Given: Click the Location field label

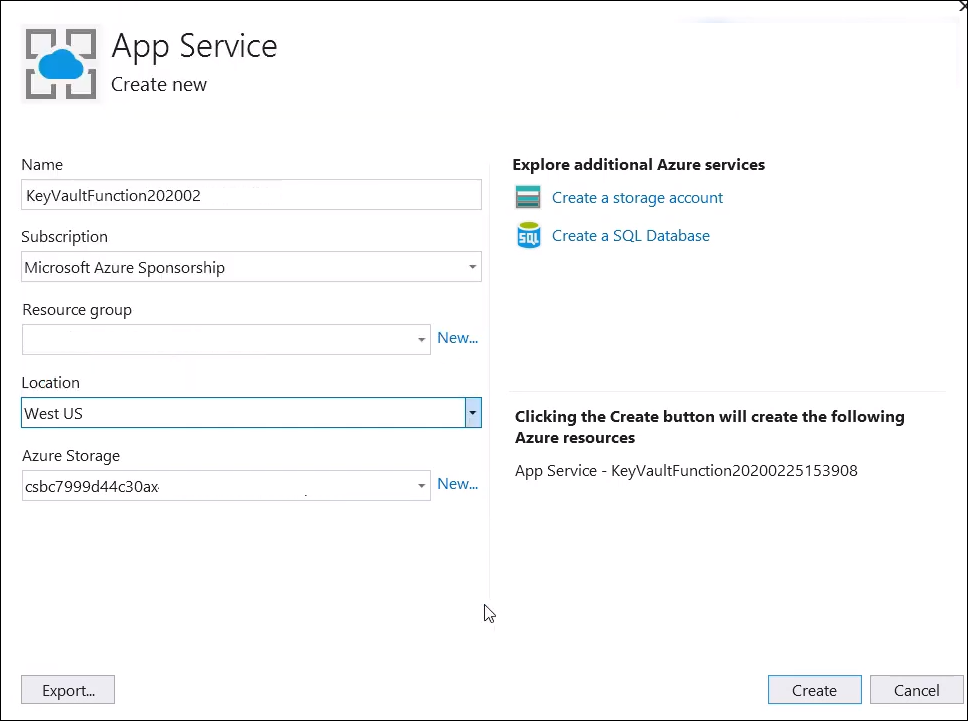Looking at the screenshot, I should pos(51,383).
